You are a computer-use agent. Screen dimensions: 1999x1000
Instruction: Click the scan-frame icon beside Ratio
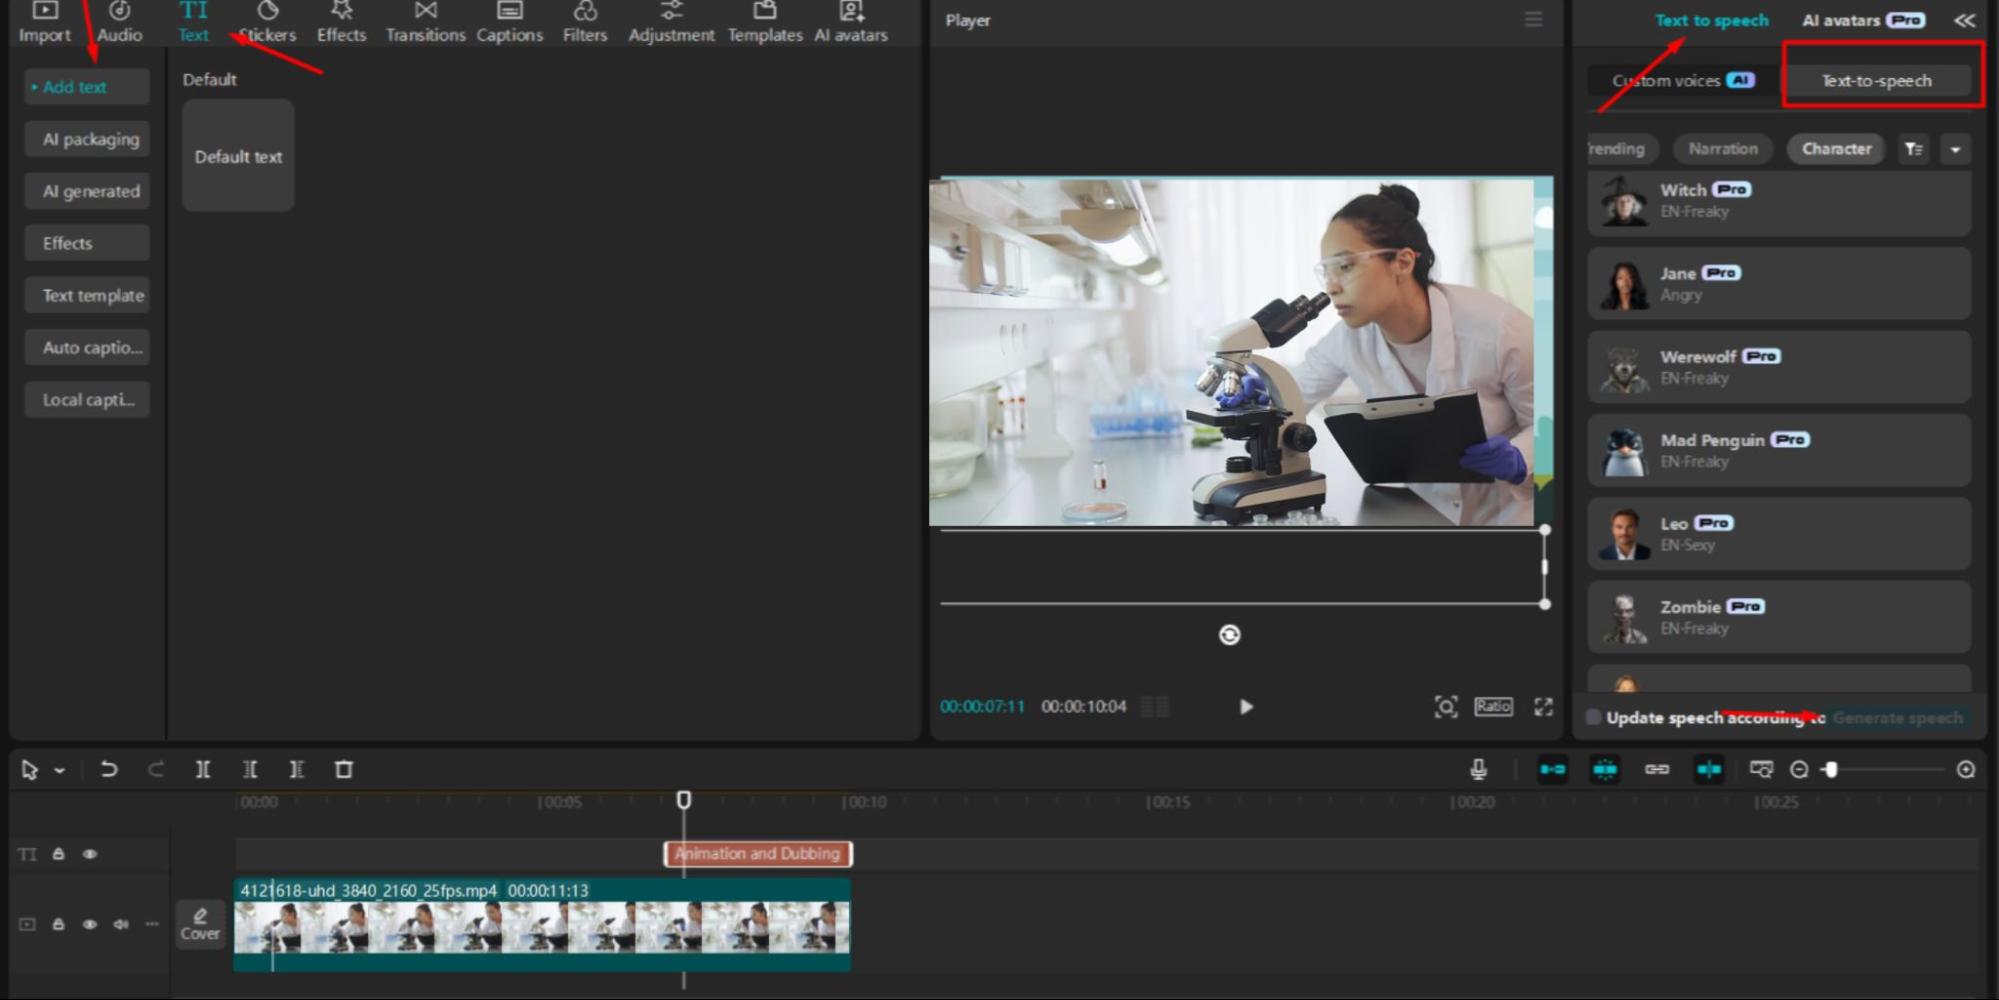(x=1446, y=707)
